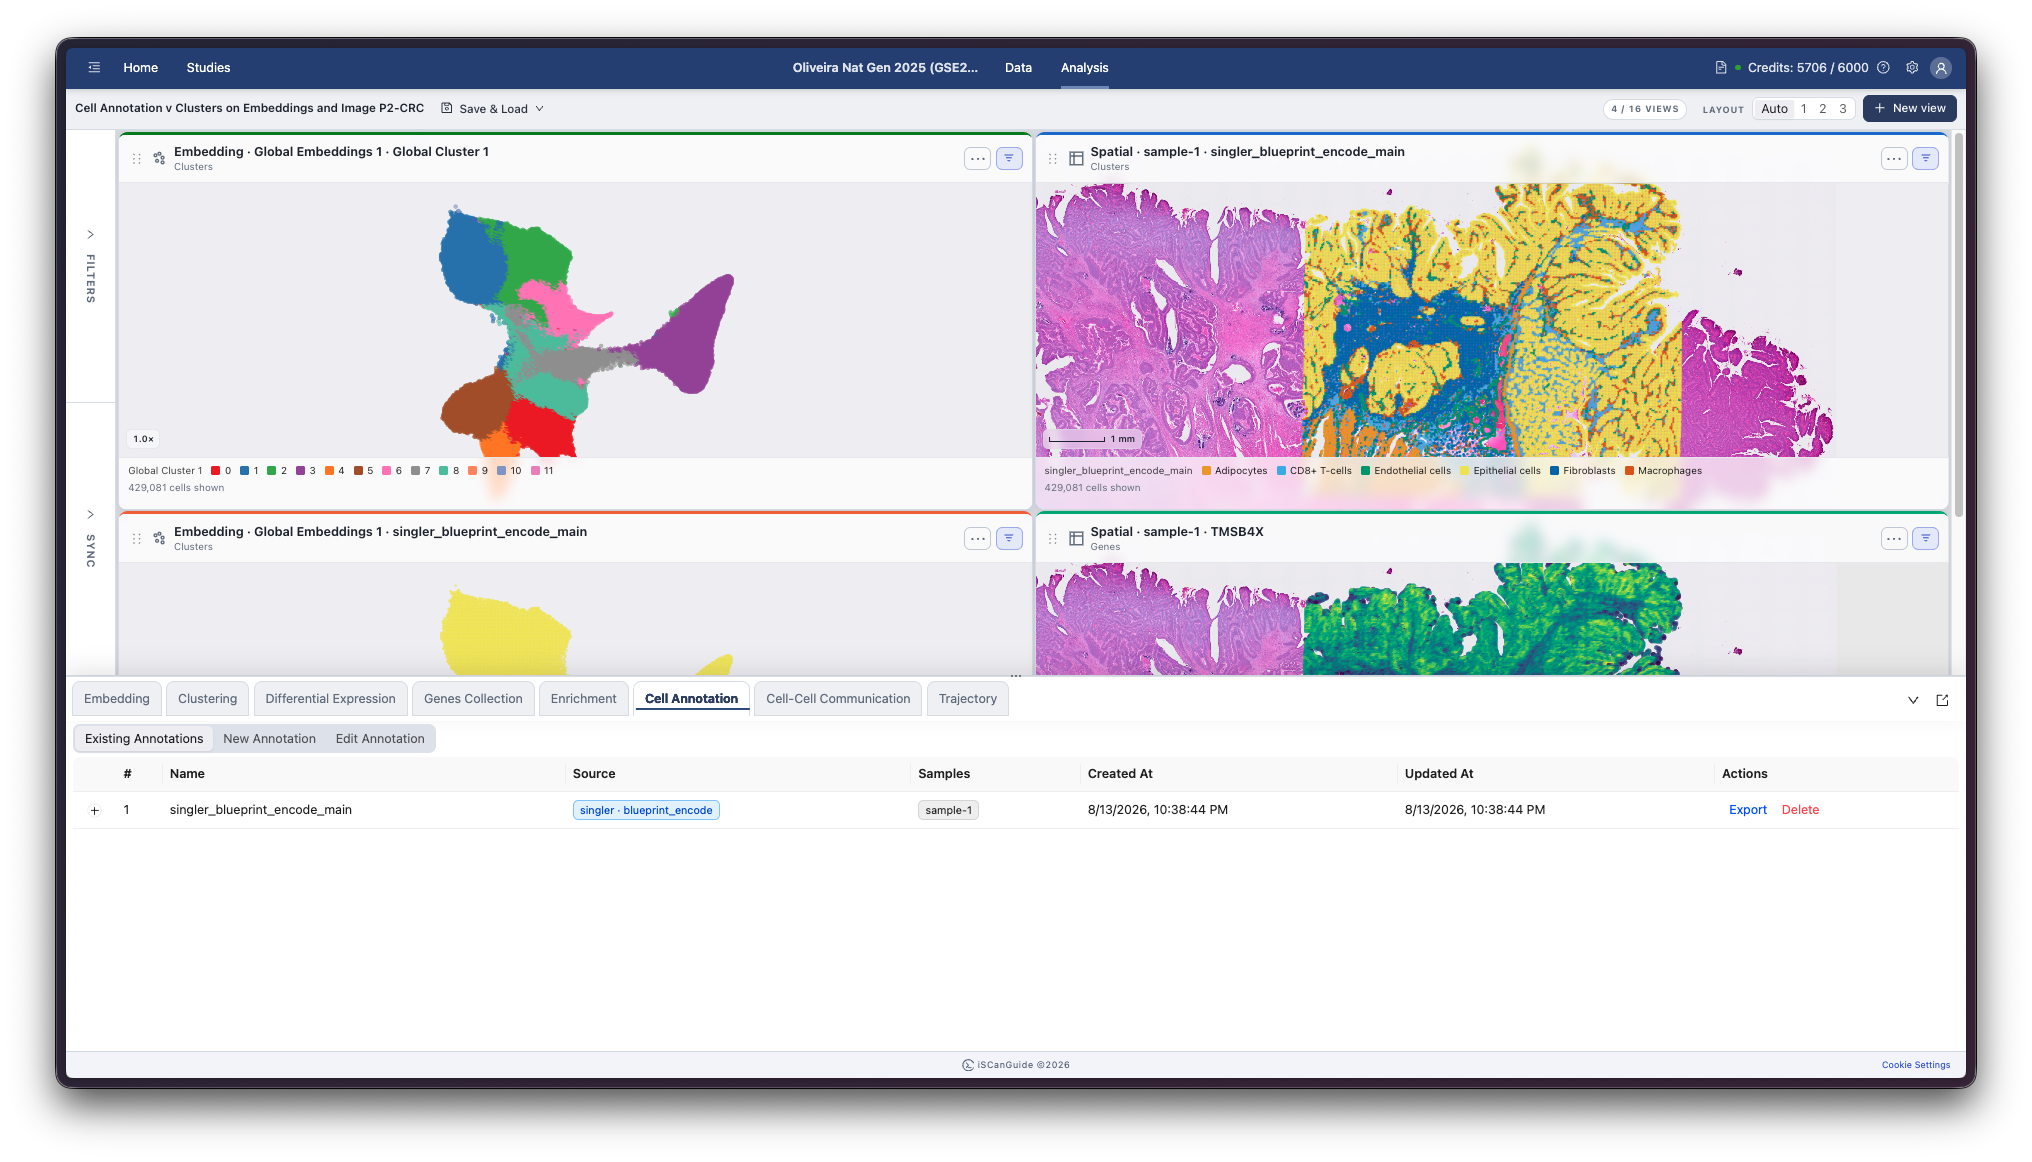Click the Oliveira Nat Gen 2025 study title
This screenshot has height=1162, width=2032.
click(885, 68)
